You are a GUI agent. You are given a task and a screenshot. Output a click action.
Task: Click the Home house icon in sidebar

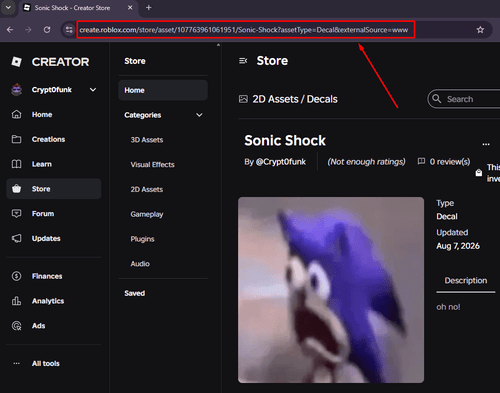[16, 114]
